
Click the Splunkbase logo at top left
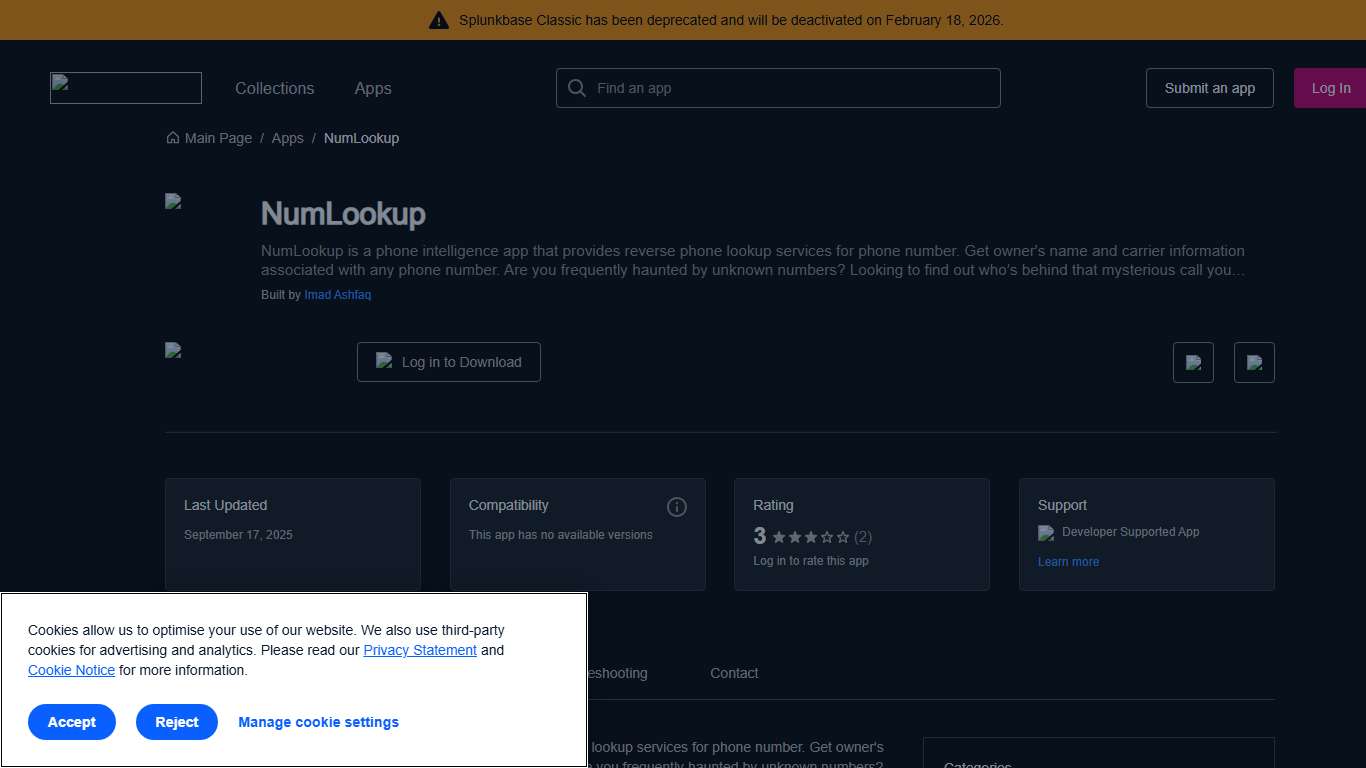[x=125, y=87]
